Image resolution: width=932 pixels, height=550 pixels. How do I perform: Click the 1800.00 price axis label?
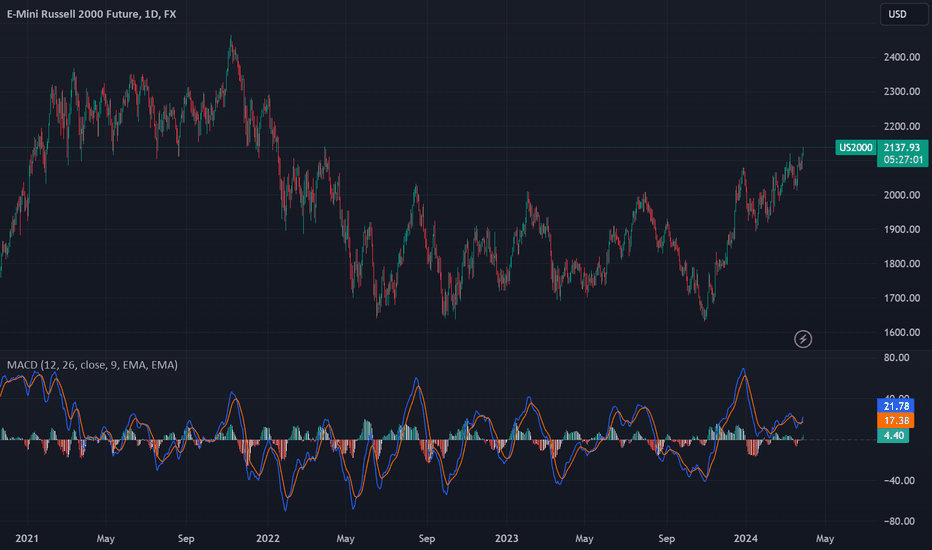902,263
